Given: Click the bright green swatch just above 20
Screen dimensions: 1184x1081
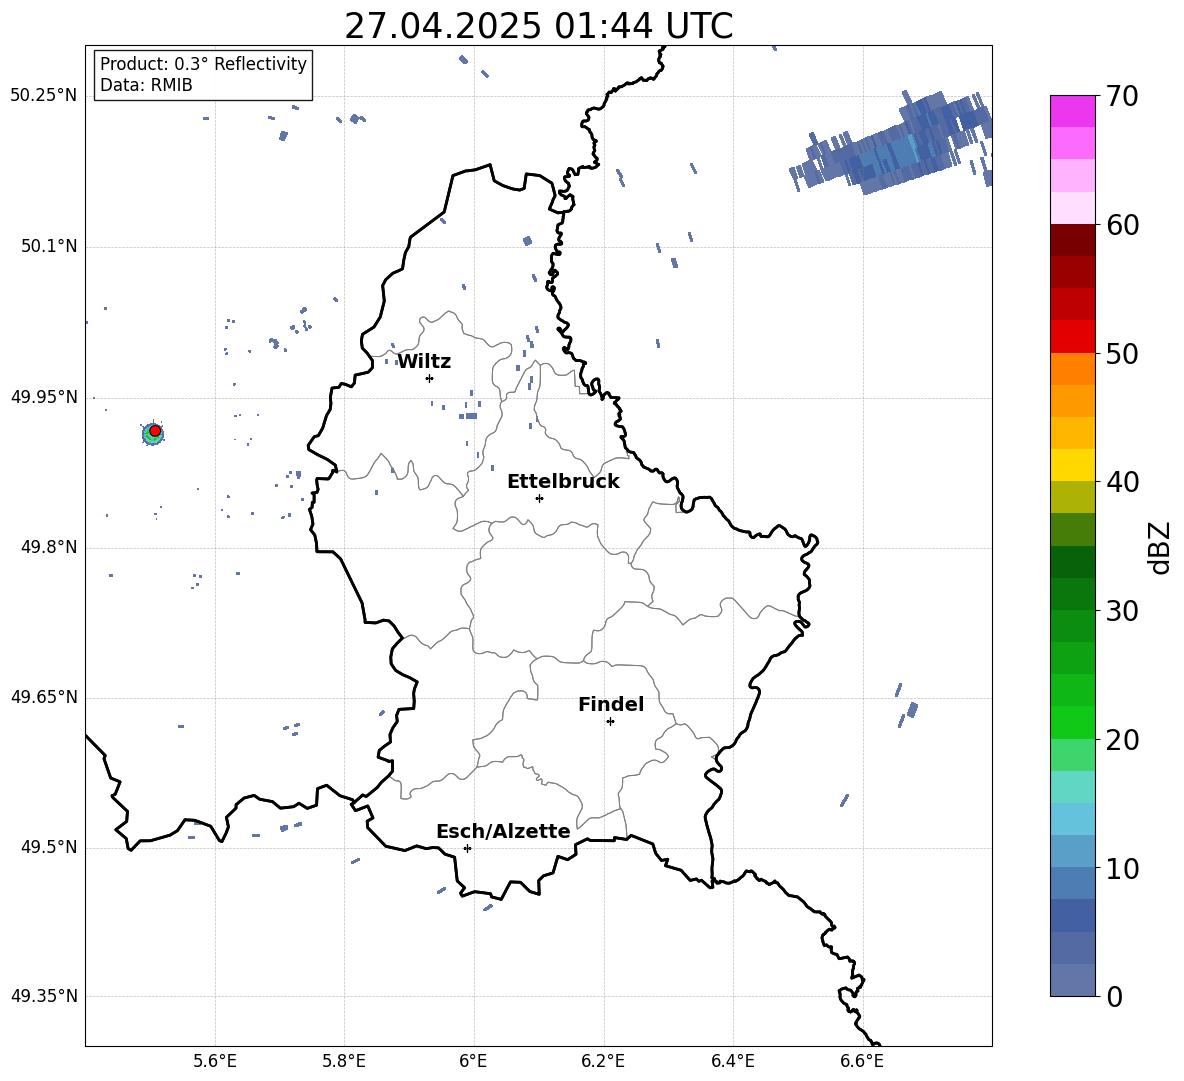Looking at the screenshot, I should (1073, 722).
